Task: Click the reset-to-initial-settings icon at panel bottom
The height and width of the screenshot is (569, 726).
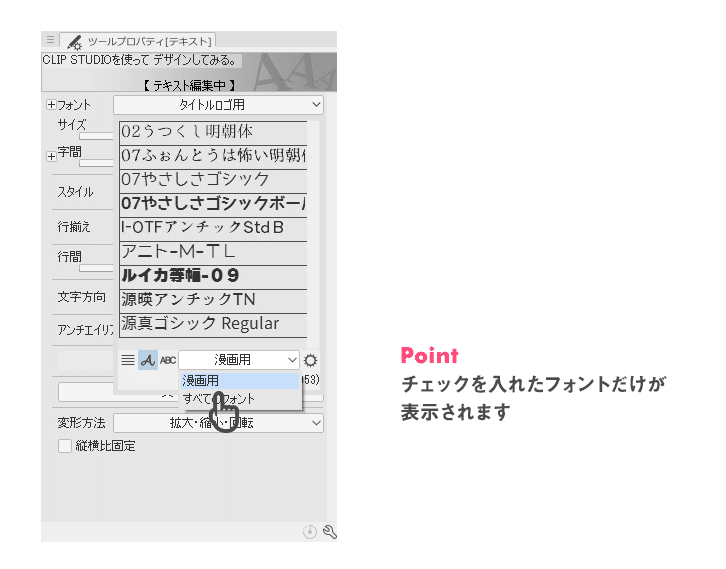Action: [x=310, y=531]
